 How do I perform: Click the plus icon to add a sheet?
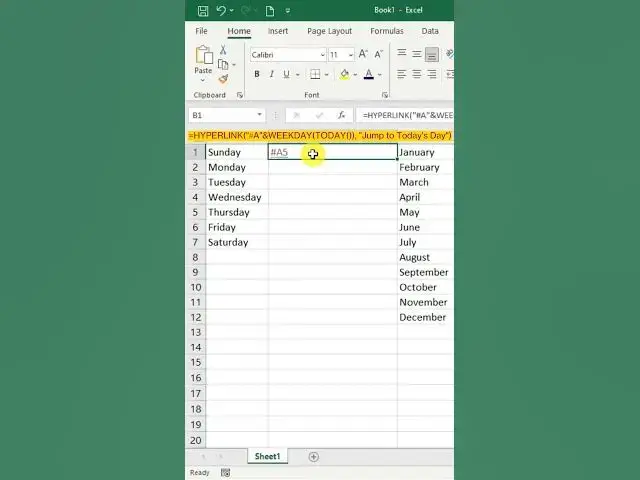click(x=313, y=457)
